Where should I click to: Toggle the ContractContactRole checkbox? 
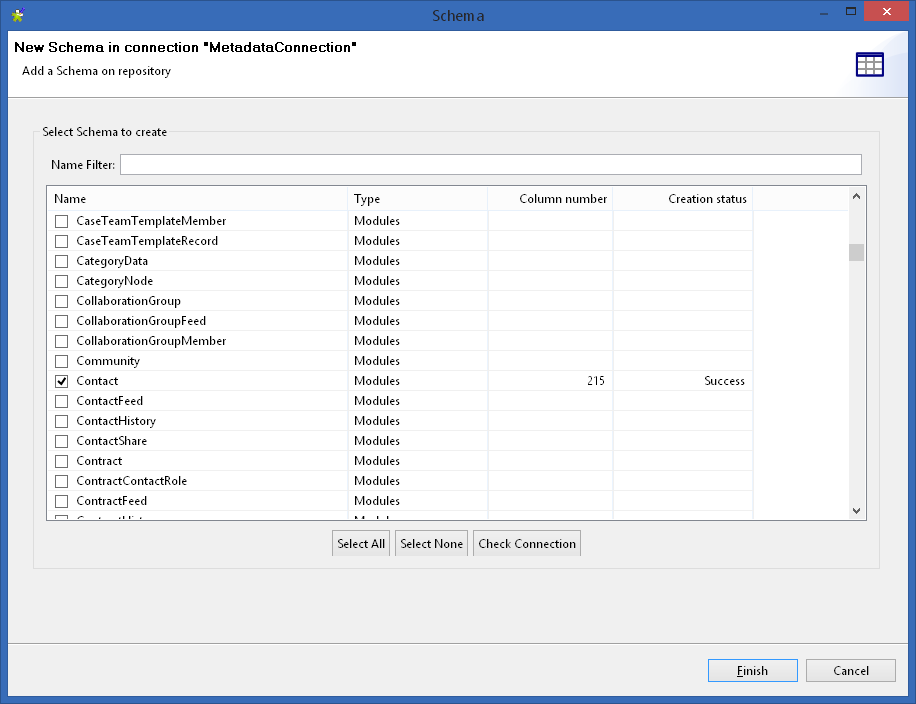[62, 481]
